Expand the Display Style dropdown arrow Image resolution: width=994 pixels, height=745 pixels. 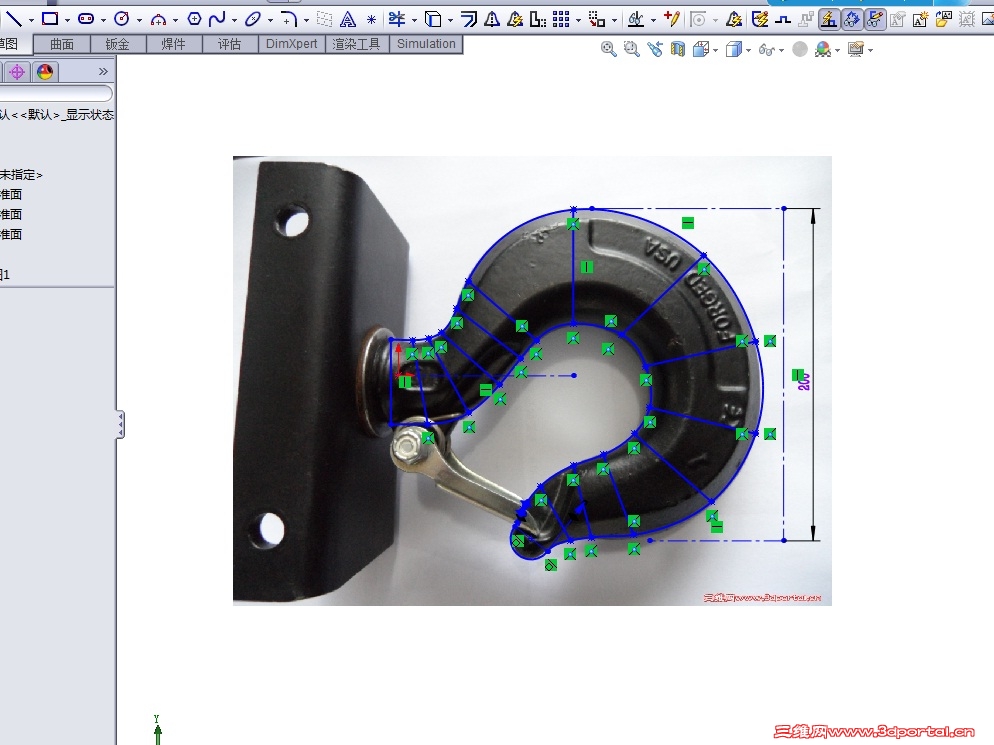(748, 50)
